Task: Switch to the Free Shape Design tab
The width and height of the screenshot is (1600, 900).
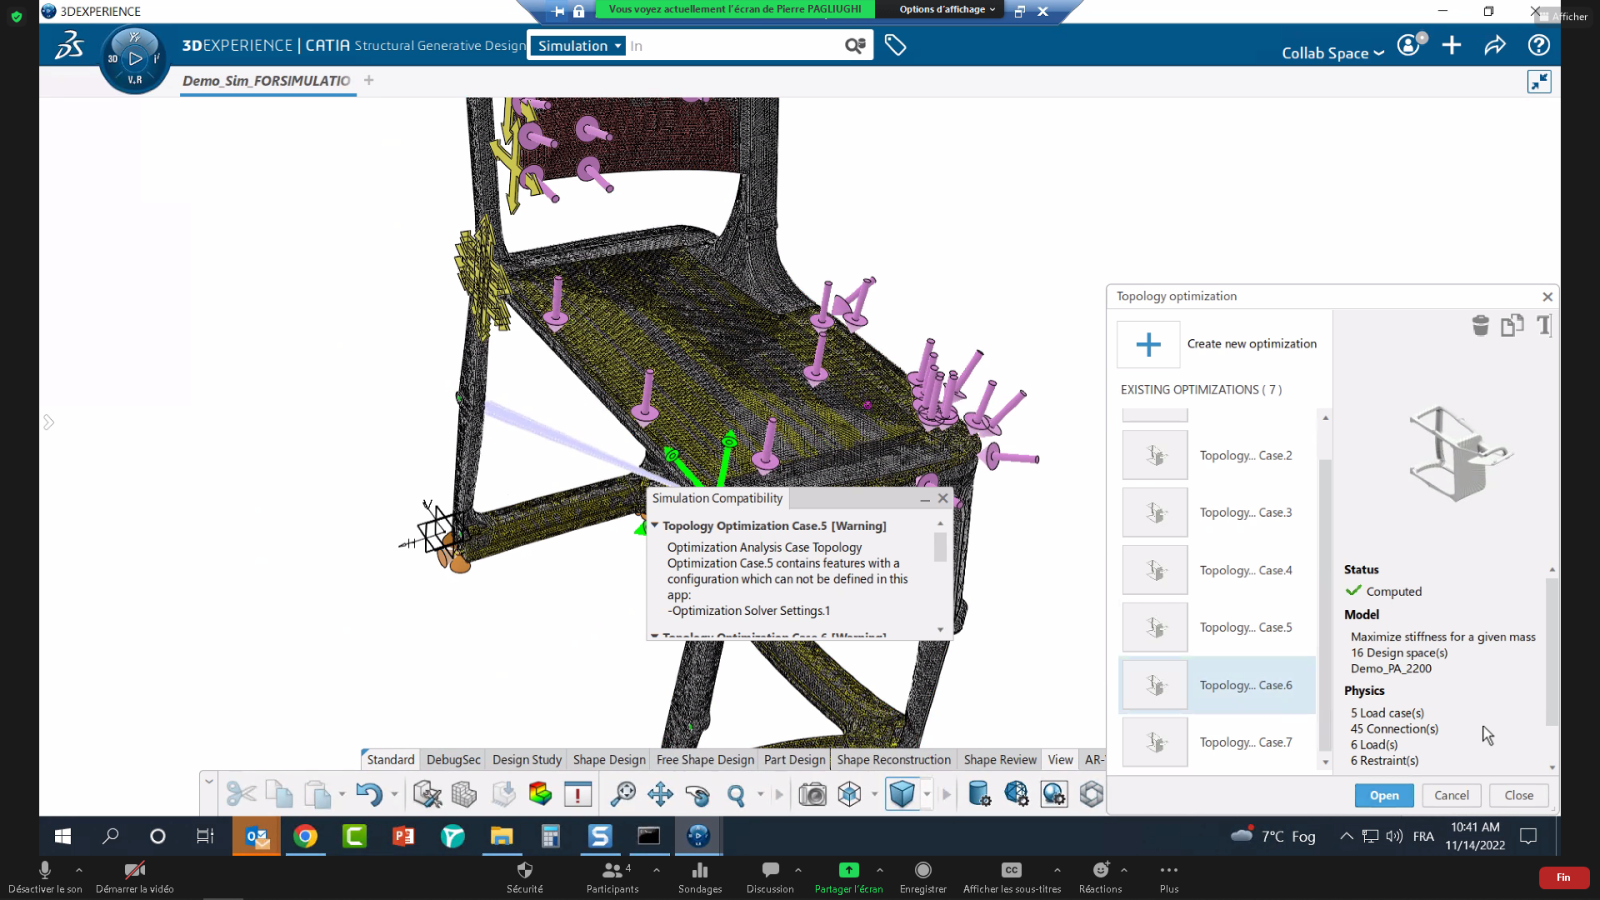Action: 705,760
